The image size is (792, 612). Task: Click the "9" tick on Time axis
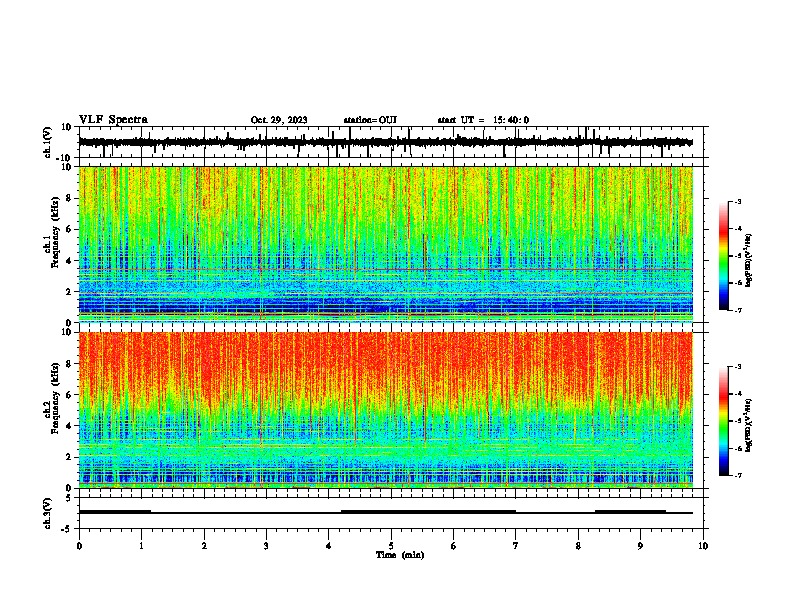click(640, 546)
